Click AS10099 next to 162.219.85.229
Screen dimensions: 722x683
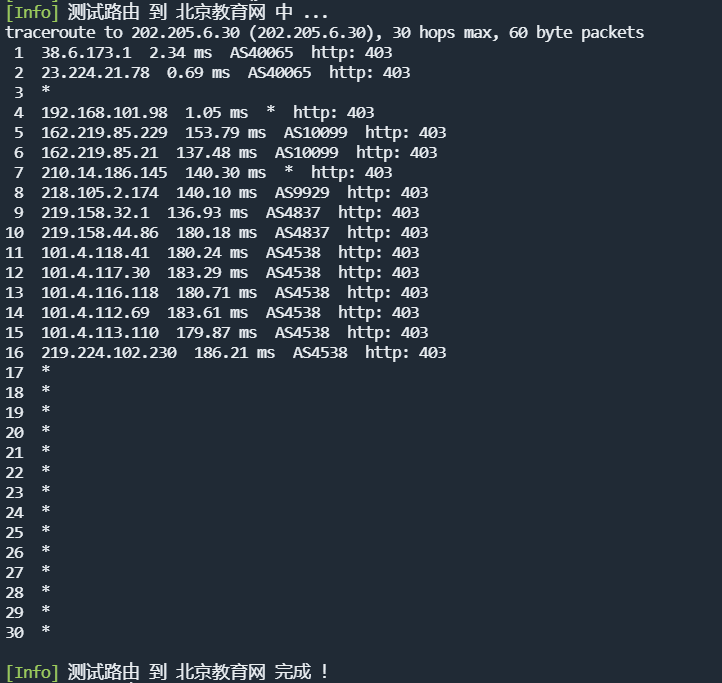tap(315, 133)
